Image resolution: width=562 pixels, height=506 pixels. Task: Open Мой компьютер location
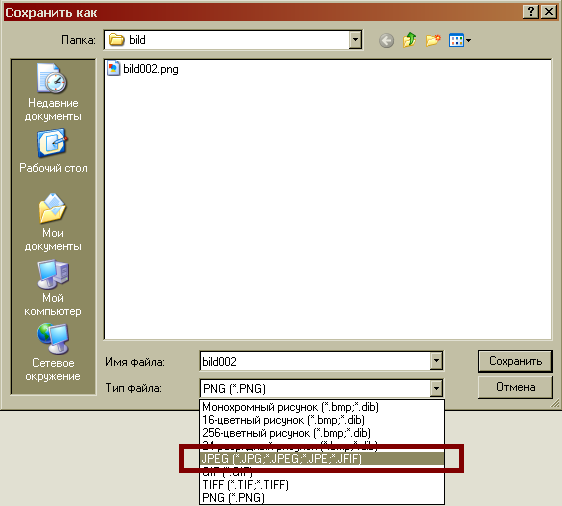pyautogui.click(x=53, y=288)
